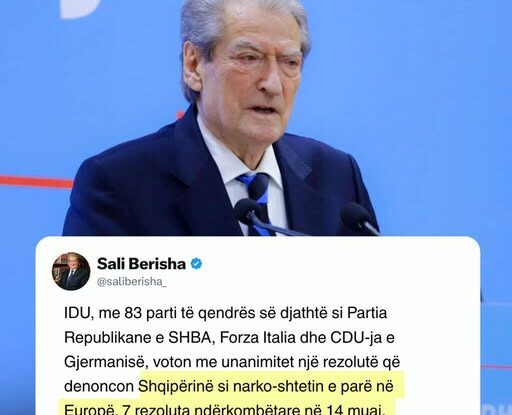Click the tweet line starting with 'IDU, me 83 parti'
The height and width of the screenshot is (415, 512).
click(226, 313)
